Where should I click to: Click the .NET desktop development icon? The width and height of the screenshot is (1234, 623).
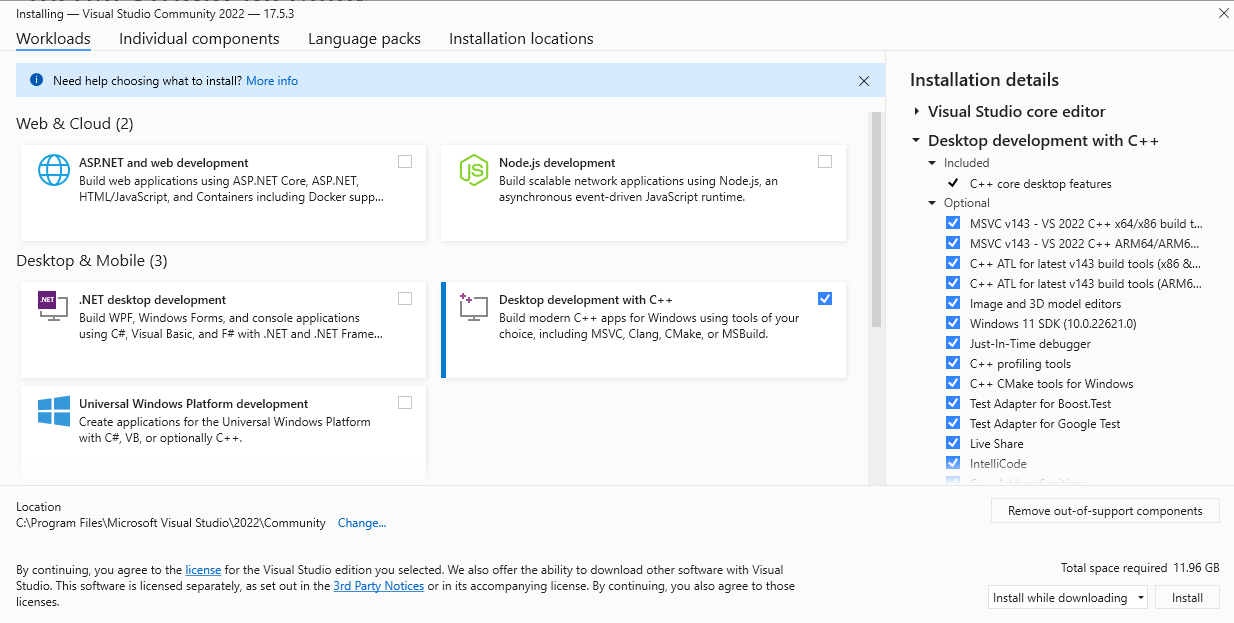coord(54,307)
